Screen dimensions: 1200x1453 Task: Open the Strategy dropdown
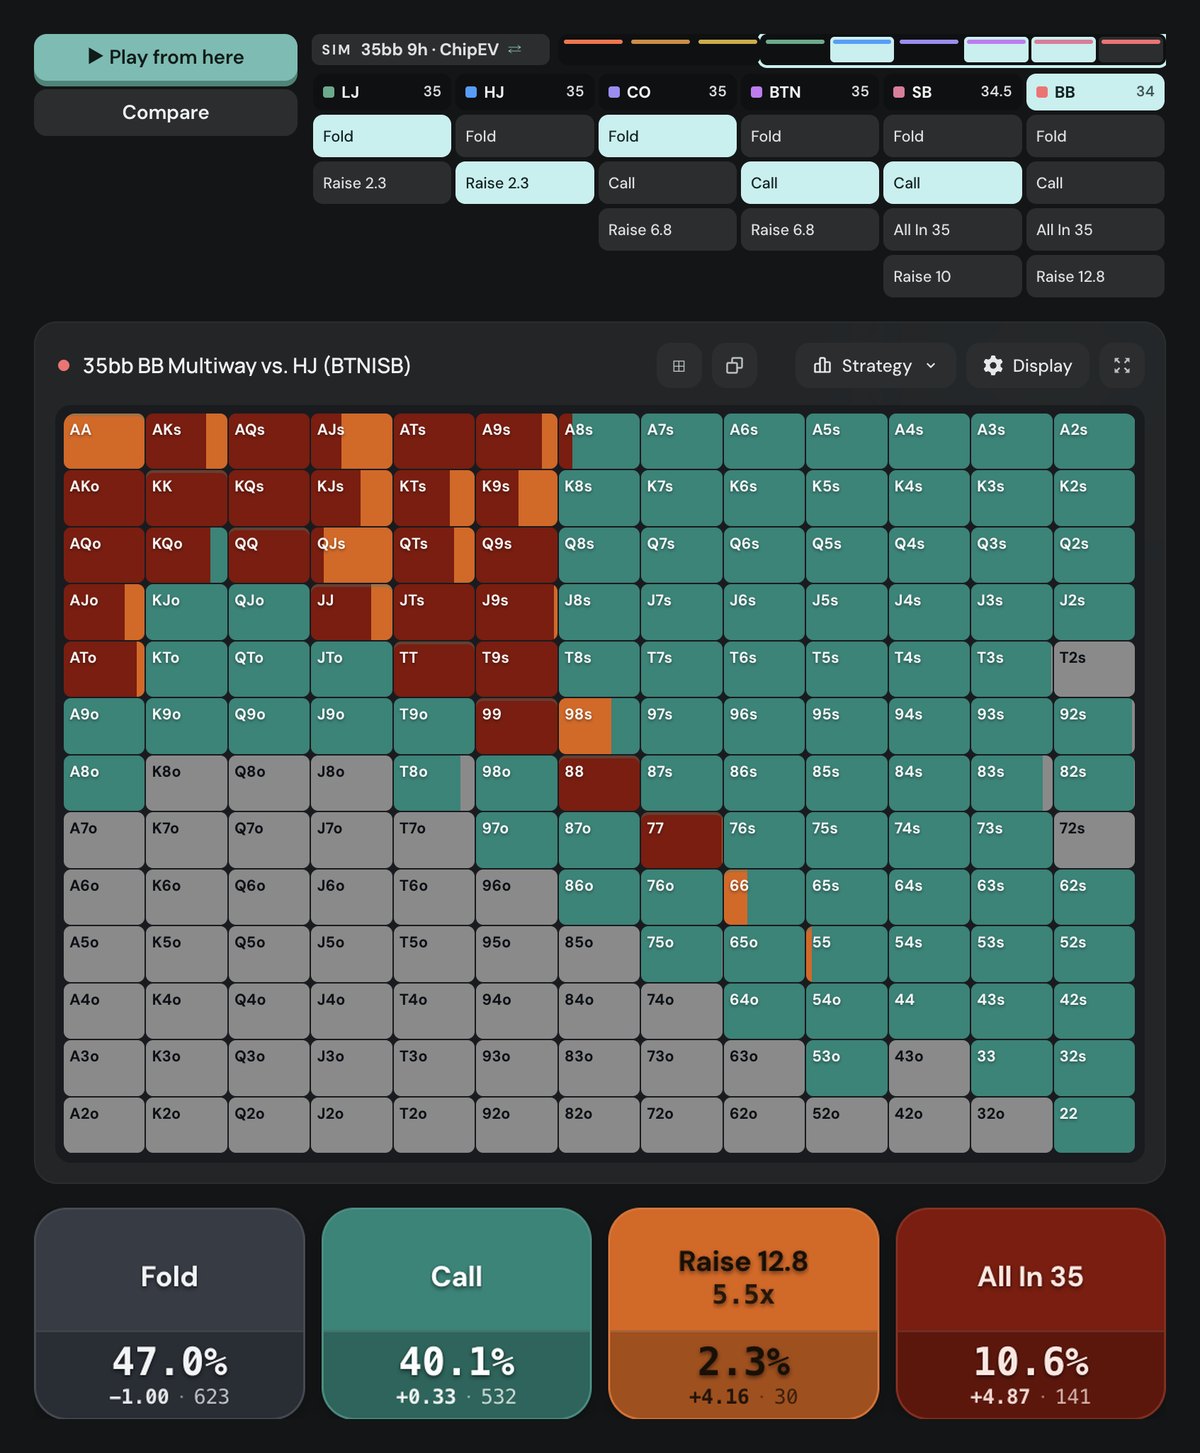click(876, 366)
